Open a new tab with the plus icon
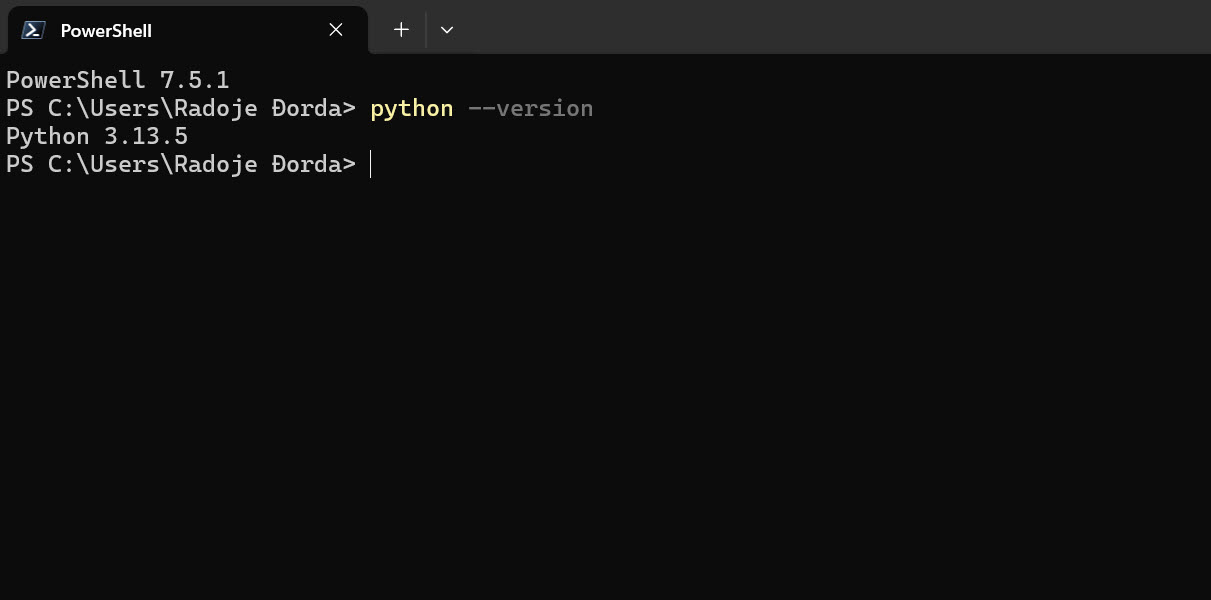 click(x=400, y=29)
